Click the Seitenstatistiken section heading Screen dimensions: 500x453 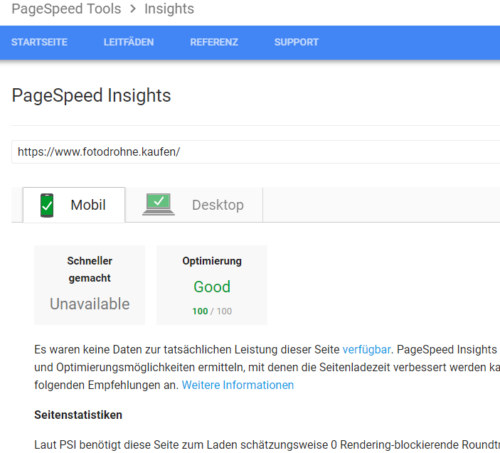pyautogui.click(x=78, y=415)
